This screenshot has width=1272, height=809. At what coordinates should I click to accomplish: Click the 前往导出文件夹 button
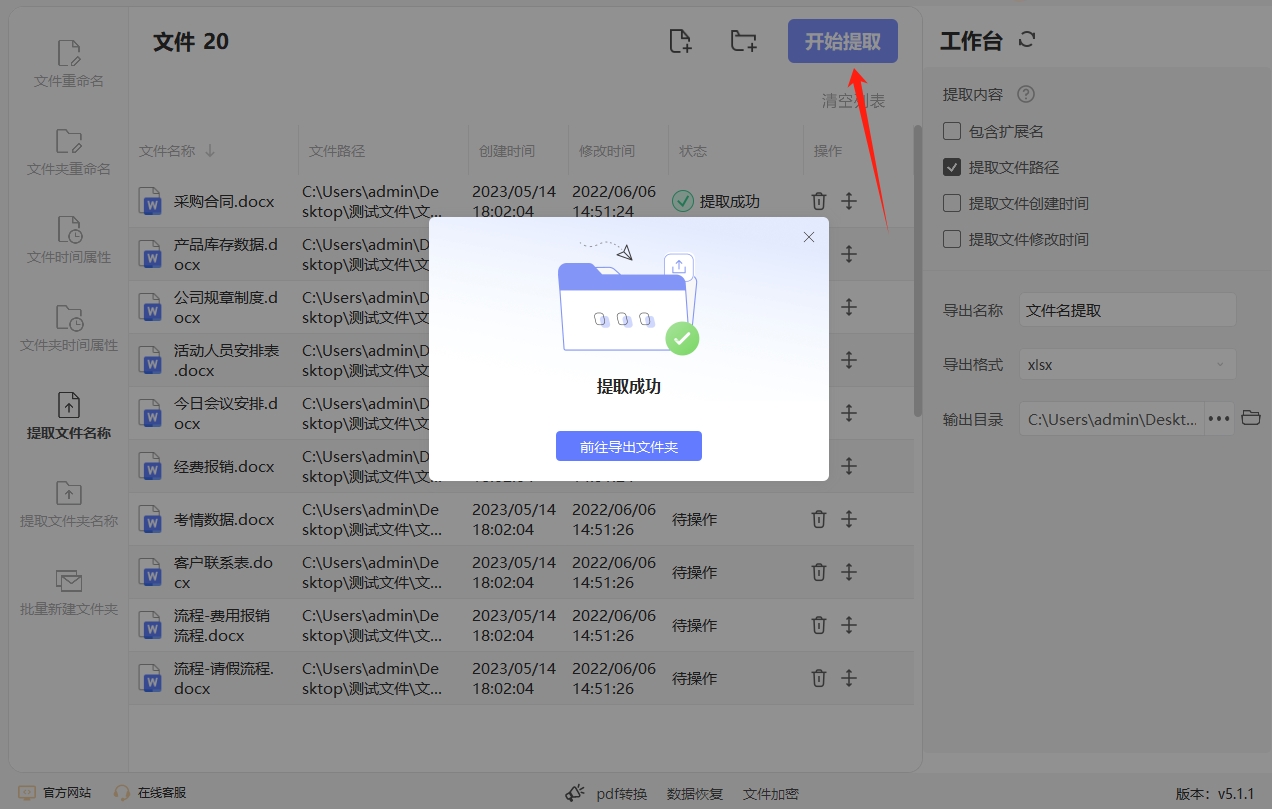point(629,446)
